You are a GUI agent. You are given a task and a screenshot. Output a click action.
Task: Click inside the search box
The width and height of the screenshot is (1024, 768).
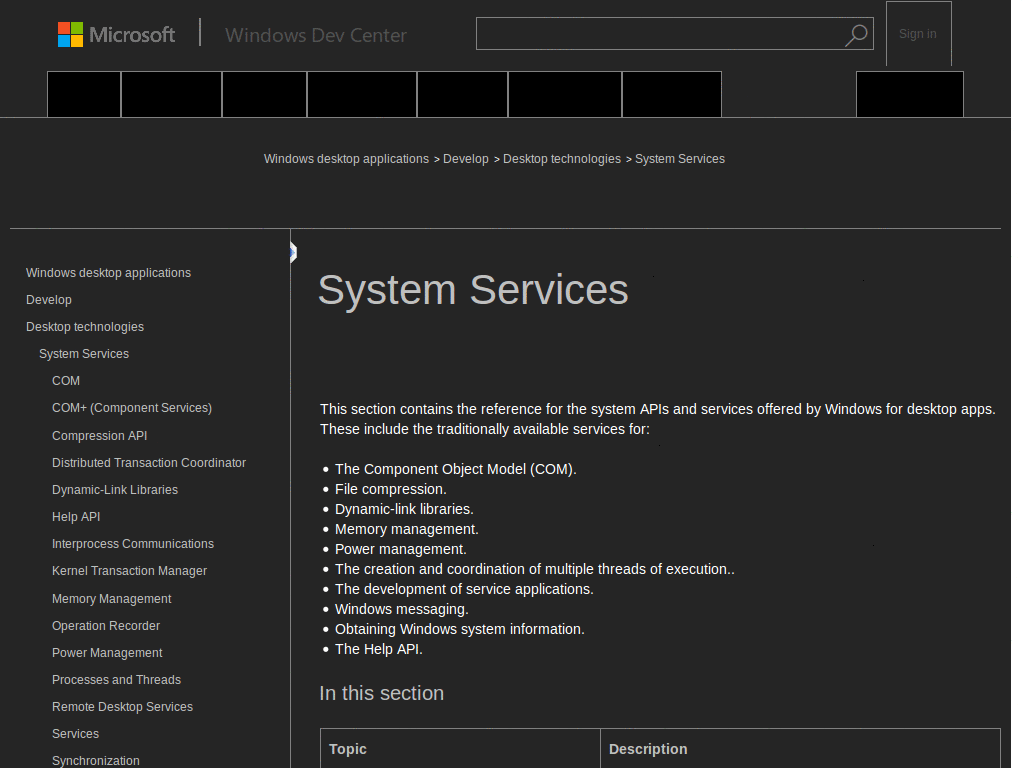pos(660,33)
